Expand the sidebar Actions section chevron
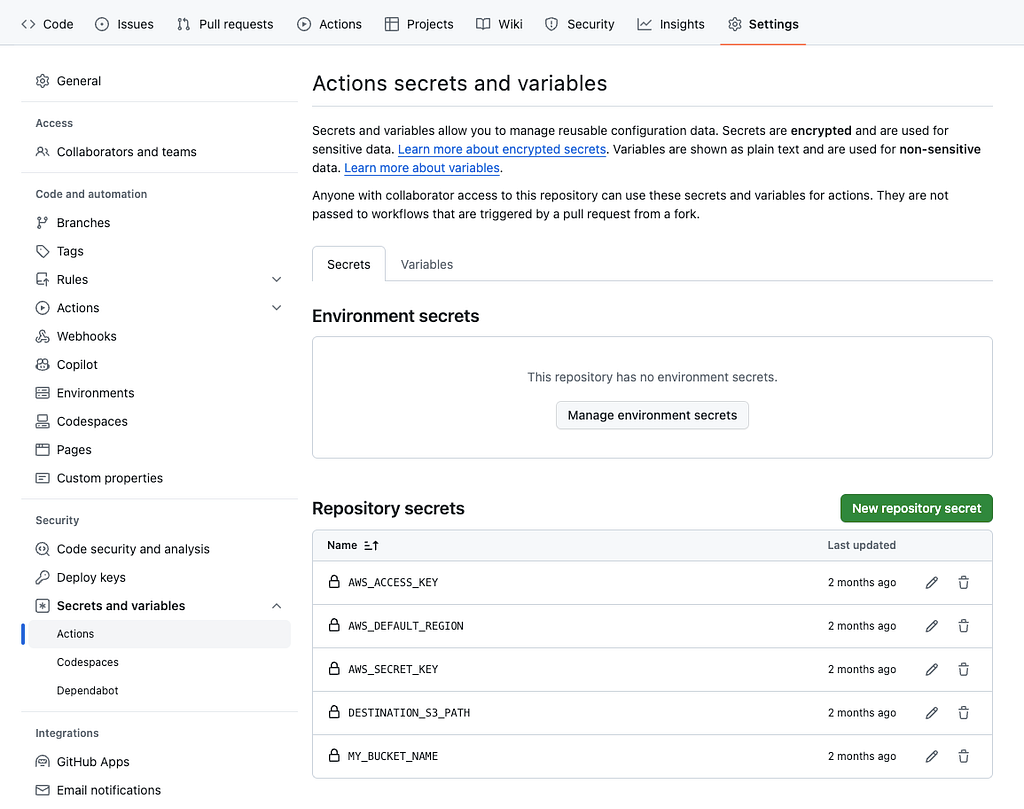Viewport: 1024px width, 809px height. coord(277,308)
